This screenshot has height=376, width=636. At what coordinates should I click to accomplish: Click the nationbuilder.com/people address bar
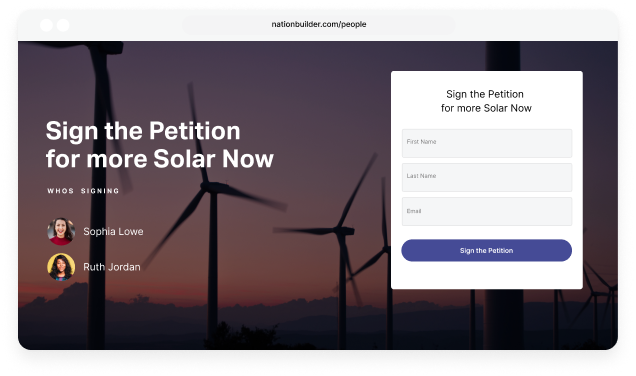(318, 24)
